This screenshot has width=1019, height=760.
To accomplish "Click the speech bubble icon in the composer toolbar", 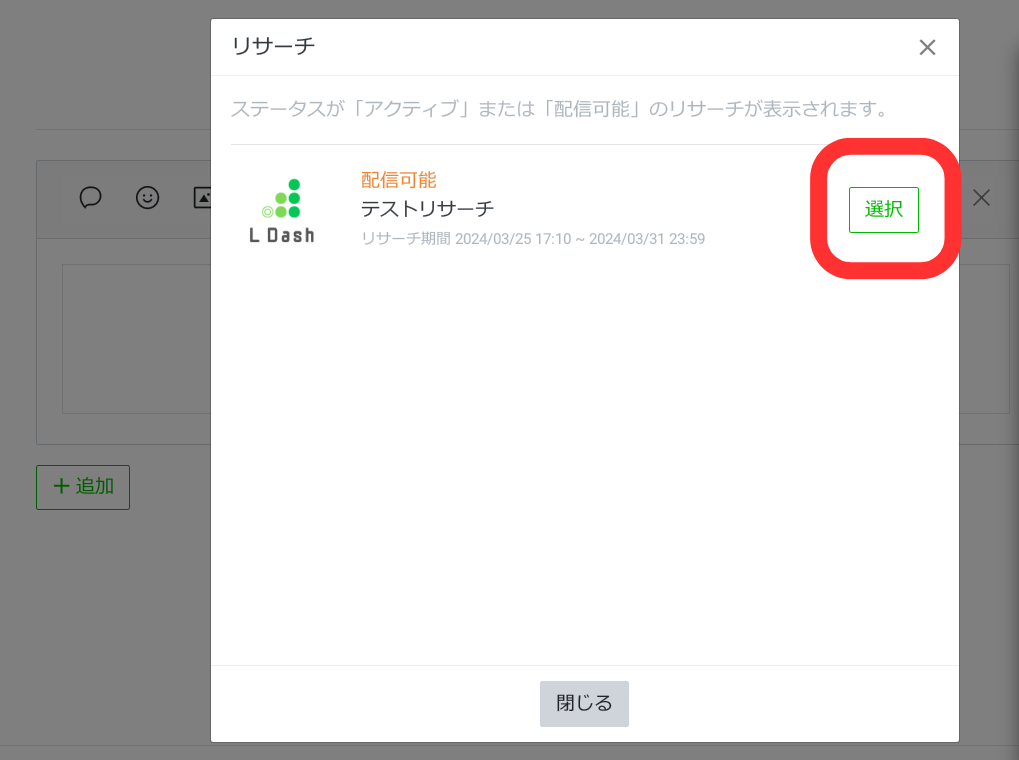I will pyautogui.click(x=90, y=198).
